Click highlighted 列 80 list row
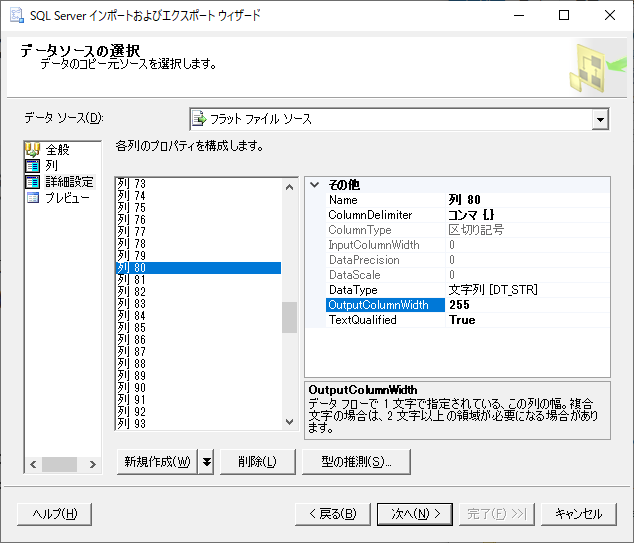 pyautogui.click(x=199, y=268)
